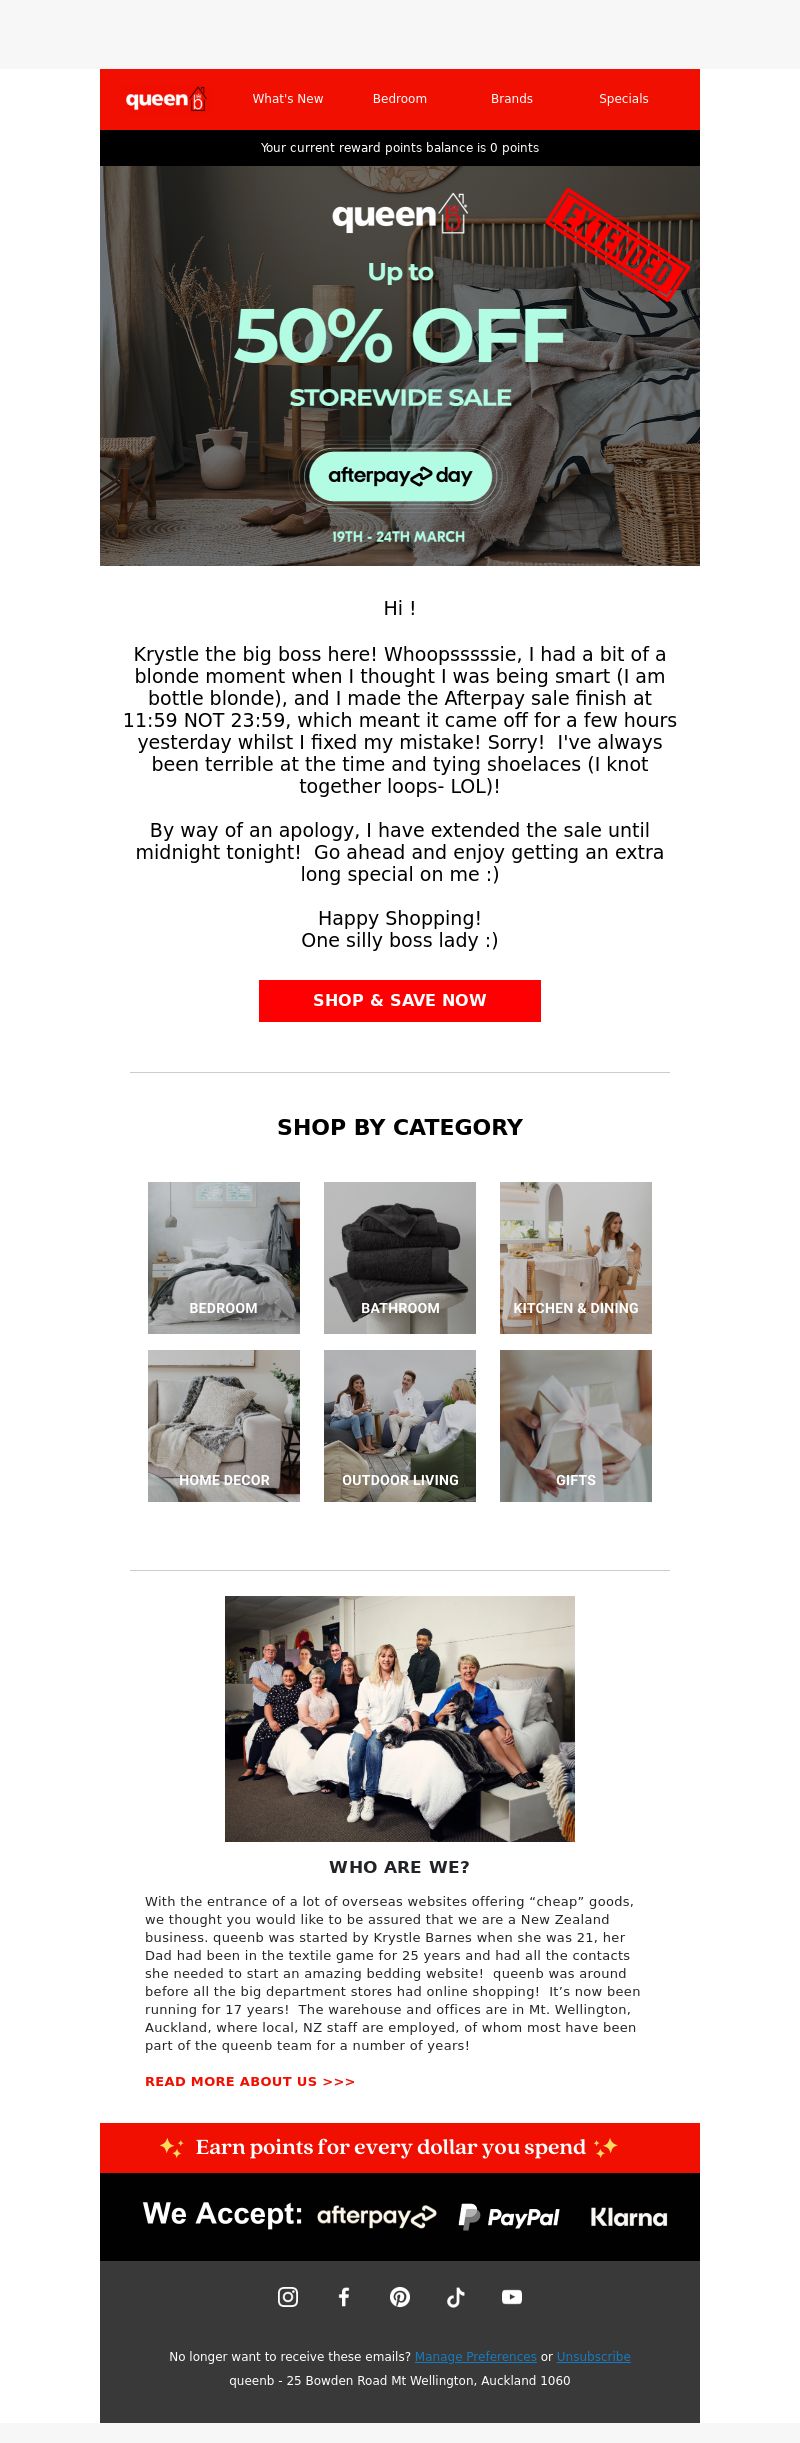Open the Manage Preferences link
800x2443 pixels.
click(476, 2357)
